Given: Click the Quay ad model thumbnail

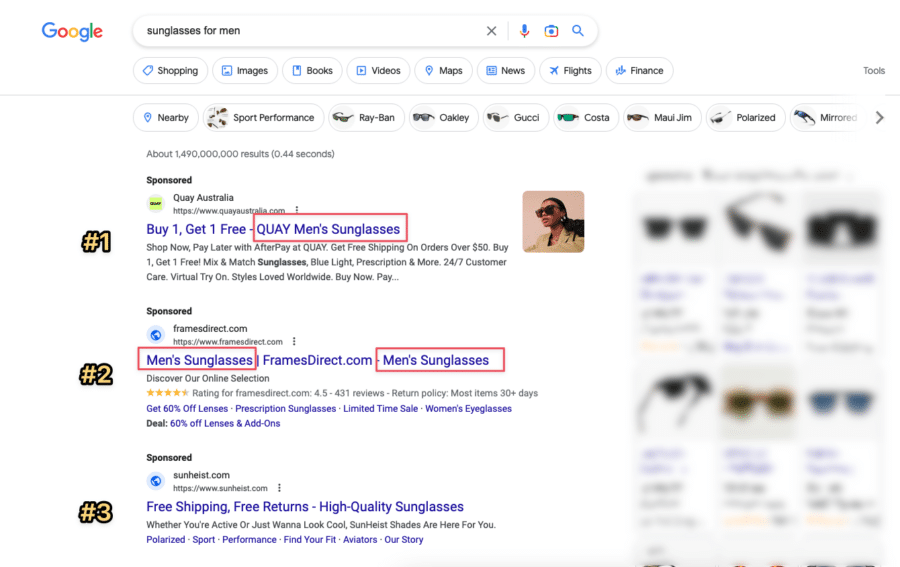Looking at the screenshot, I should pyautogui.click(x=553, y=222).
